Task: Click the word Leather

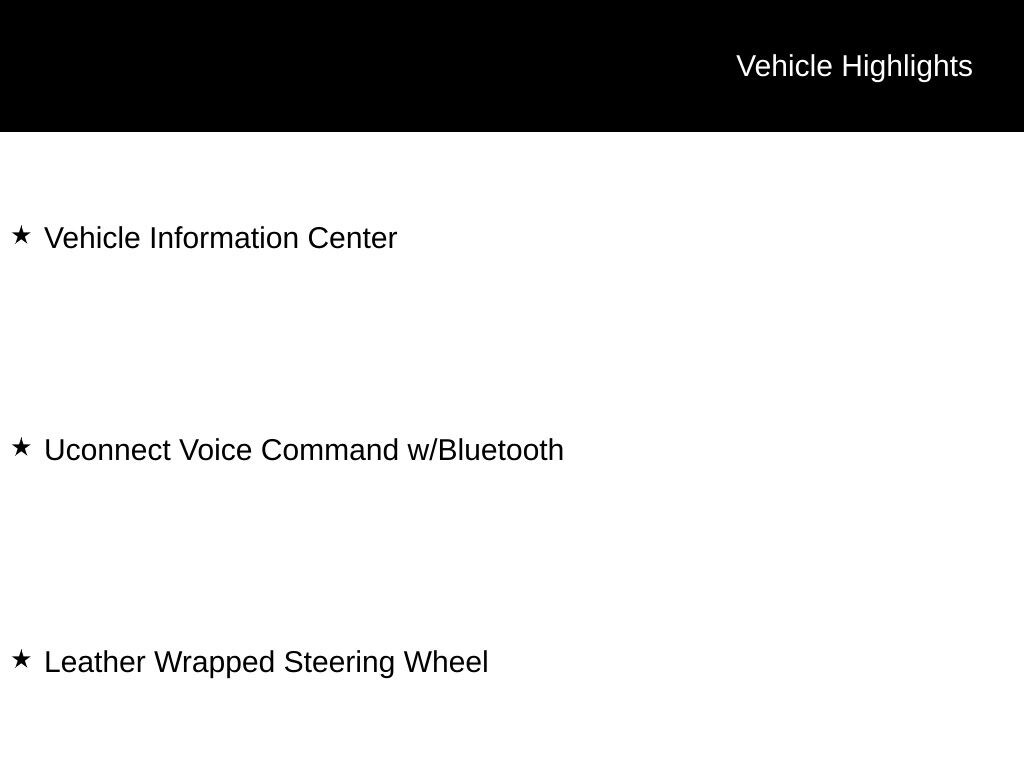Action: pos(95,662)
